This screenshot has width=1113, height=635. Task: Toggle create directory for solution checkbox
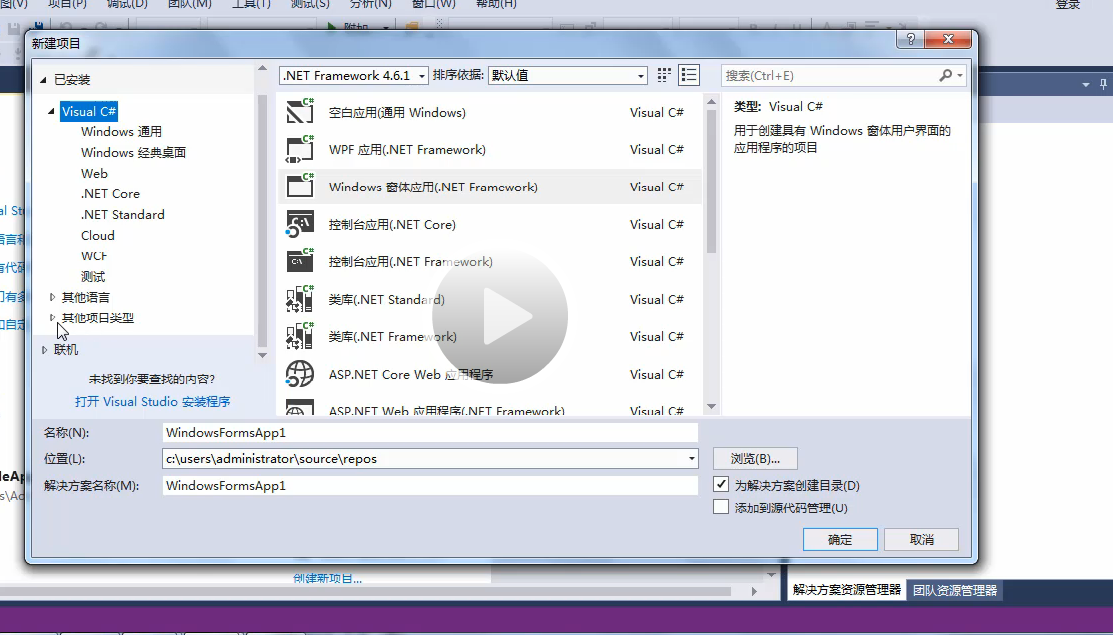click(720, 485)
